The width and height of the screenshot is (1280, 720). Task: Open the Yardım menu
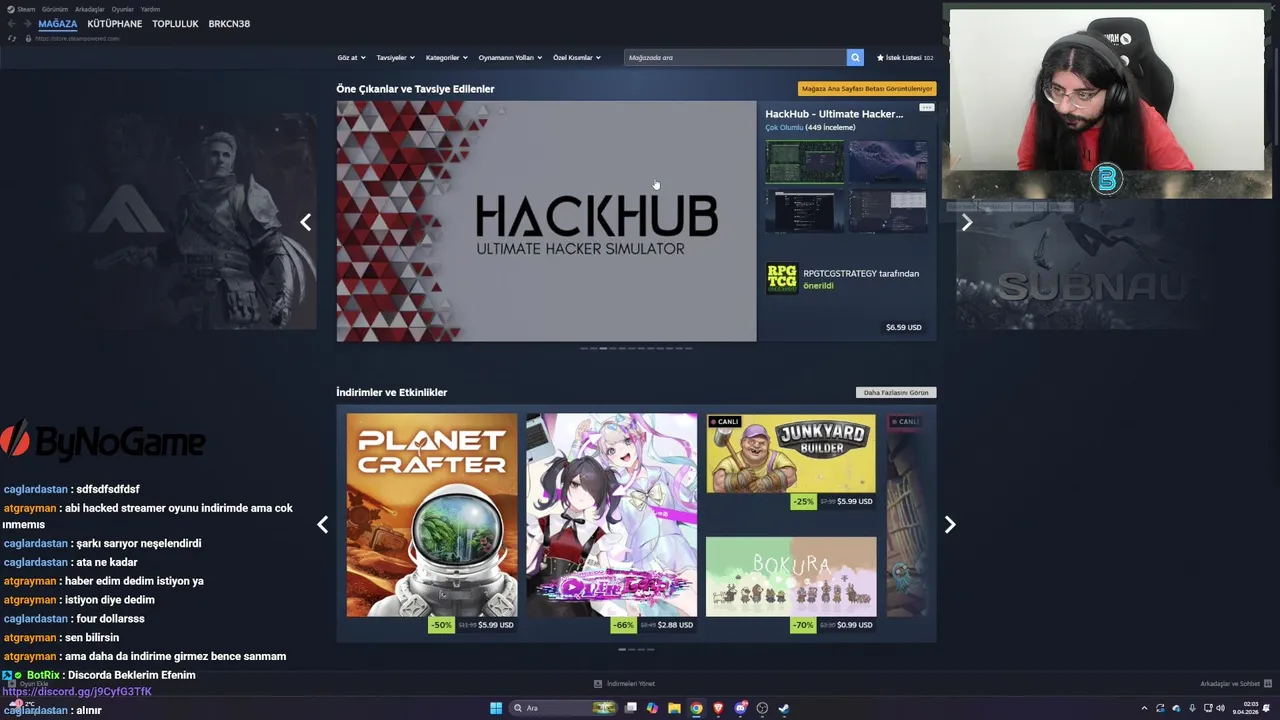coord(150,9)
